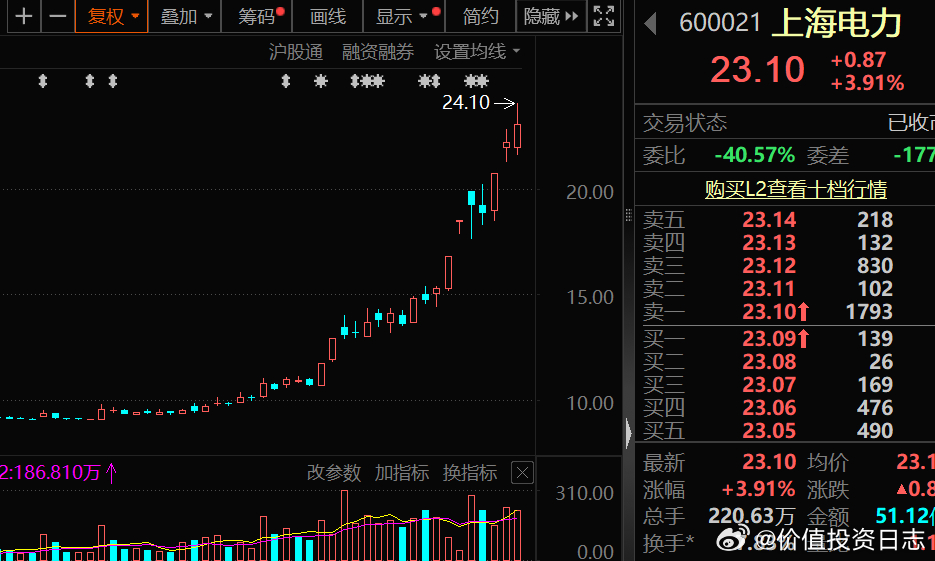Click the 卖一 price 23.10
This screenshot has width=935, height=561.
pos(769,312)
